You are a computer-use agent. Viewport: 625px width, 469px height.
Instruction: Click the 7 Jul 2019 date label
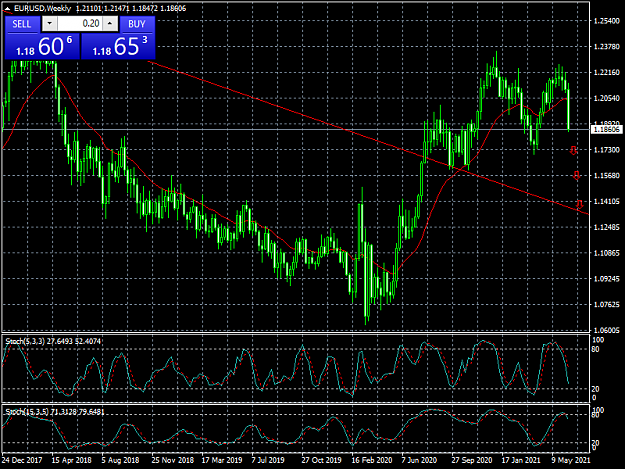click(268, 460)
